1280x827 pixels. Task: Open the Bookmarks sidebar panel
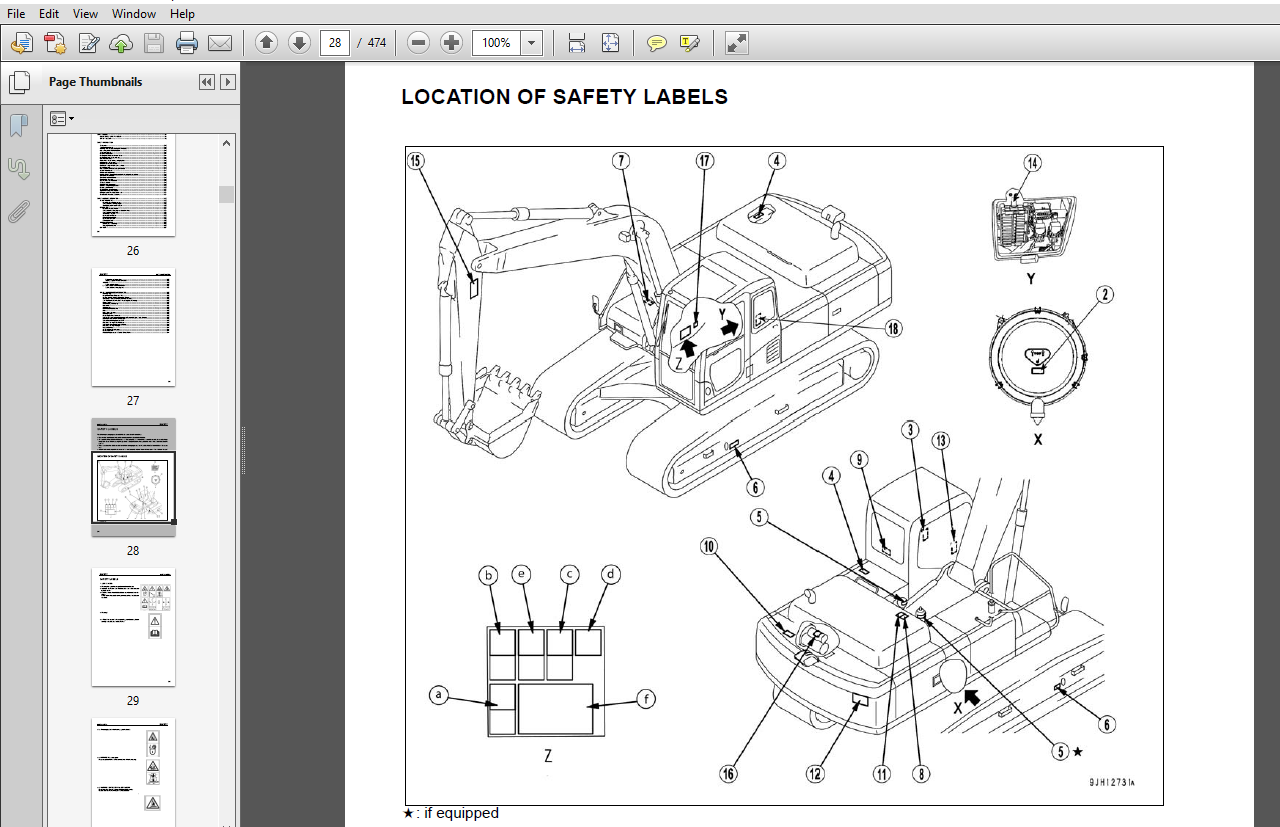pyautogui.click(x=19, y=125)
